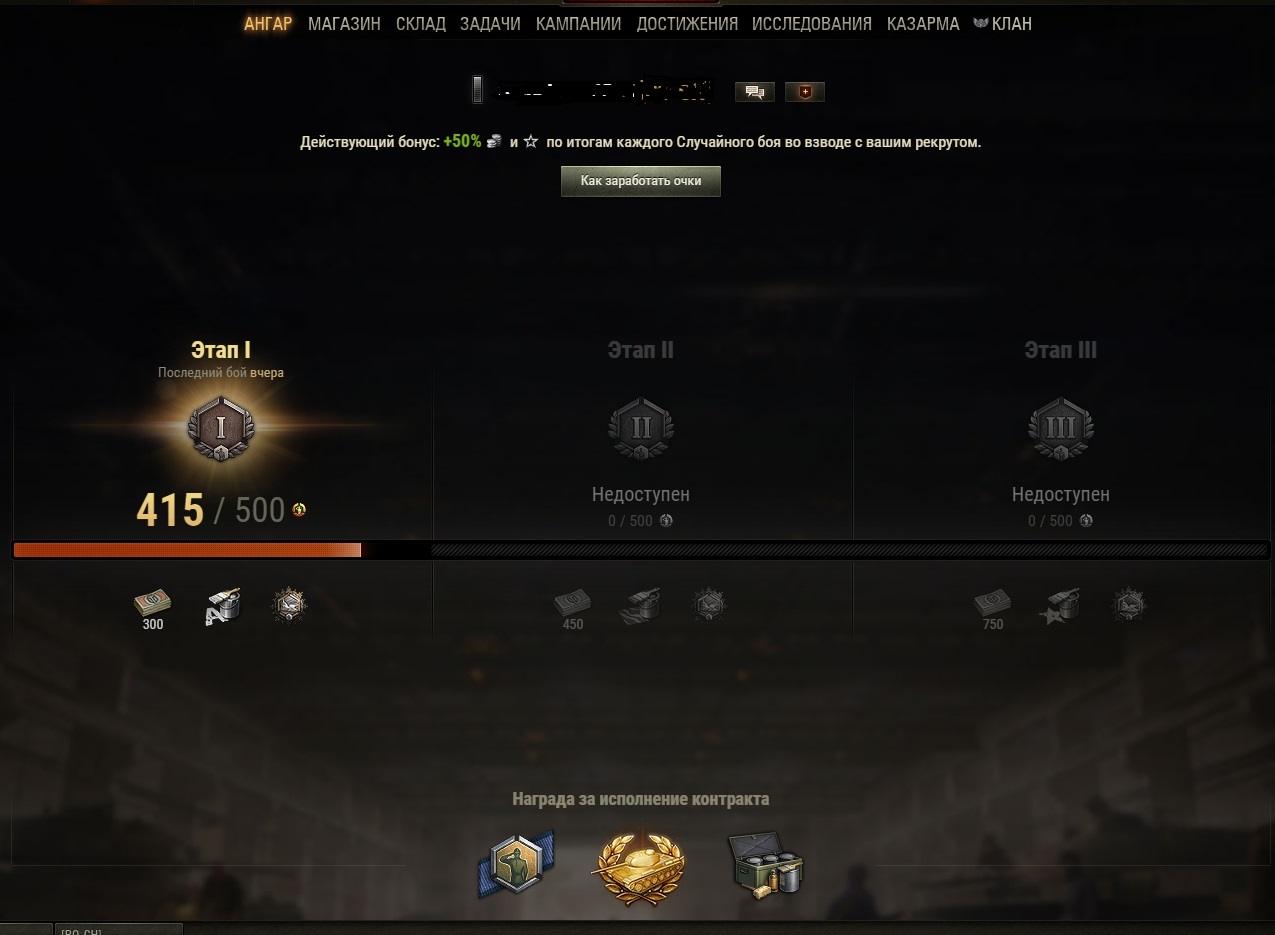
Task: Click the Как заработать очки button
Action: pos(641,181)
